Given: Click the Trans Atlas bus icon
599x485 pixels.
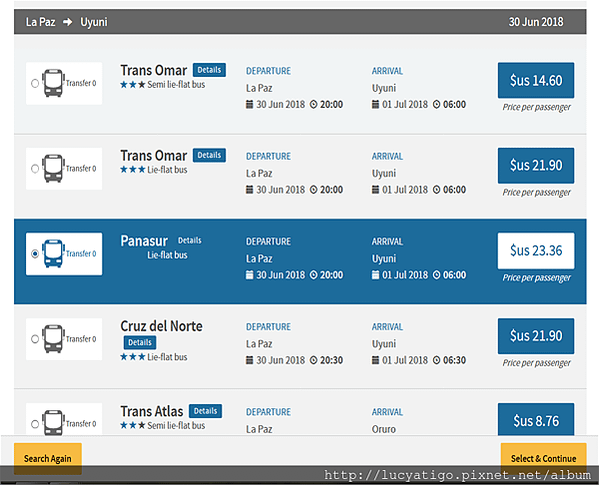Looking at the screenshot, I should click(53, 422).
